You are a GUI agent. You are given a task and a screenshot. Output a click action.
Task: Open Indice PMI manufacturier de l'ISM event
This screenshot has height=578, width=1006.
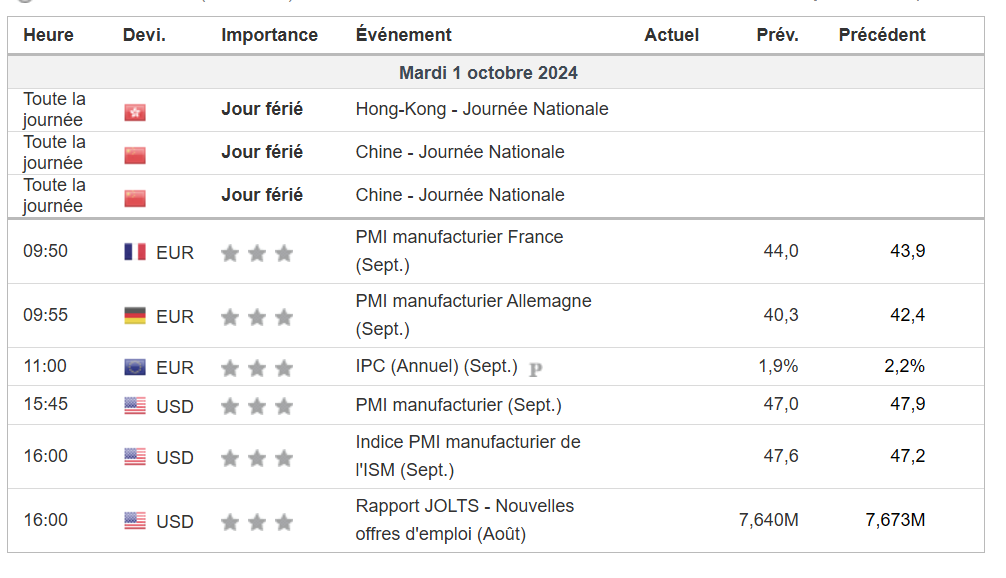(468, 456)
